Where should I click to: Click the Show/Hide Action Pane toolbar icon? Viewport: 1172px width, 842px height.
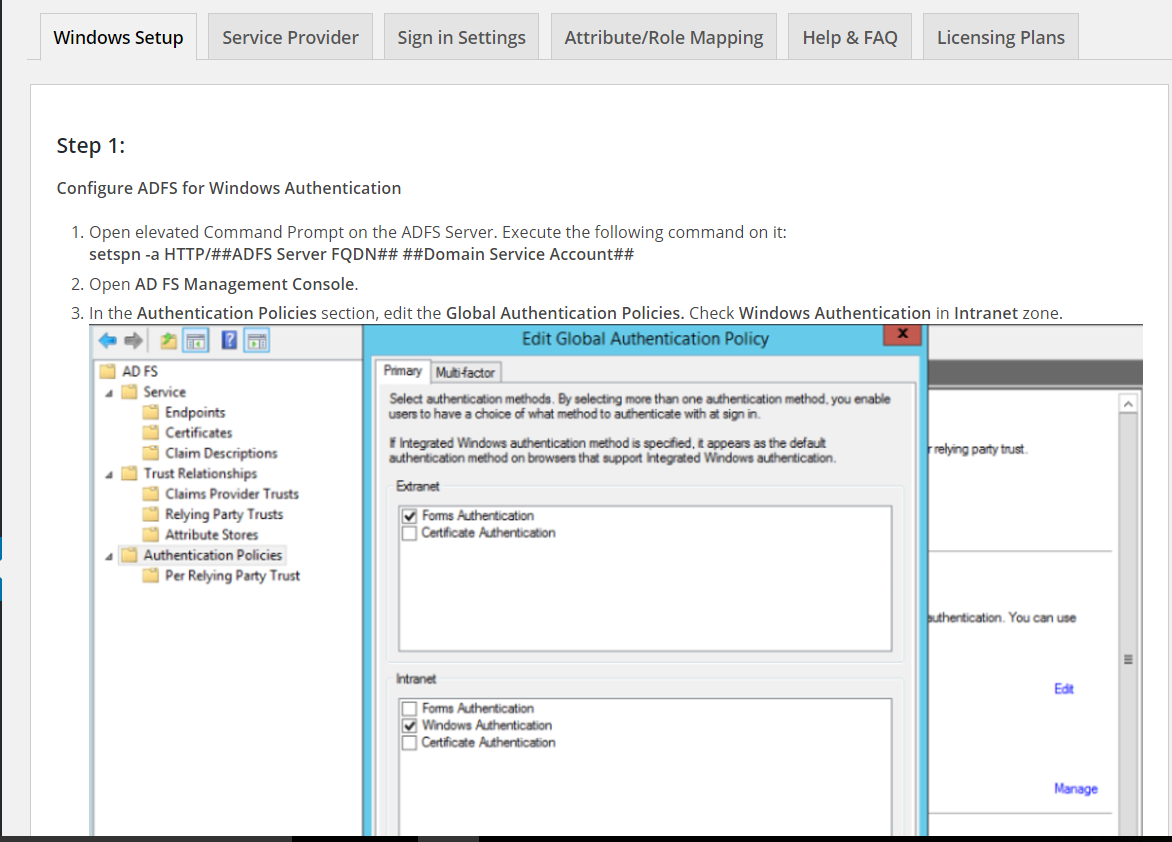click(256, 341)
